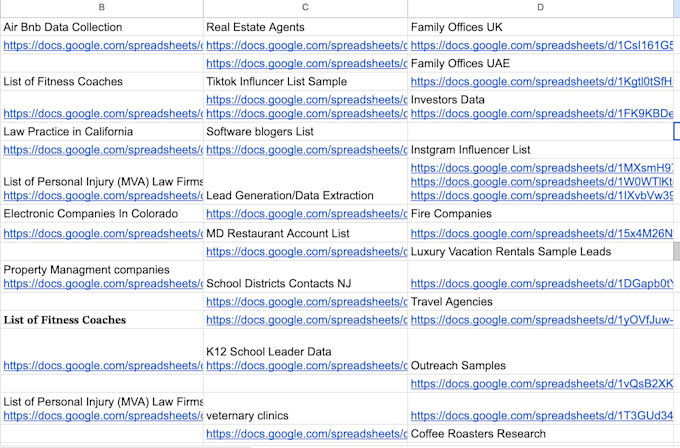
Task: Open column C link beside 'Luxury Vacation Rentals'
Action: click(307, 252)
